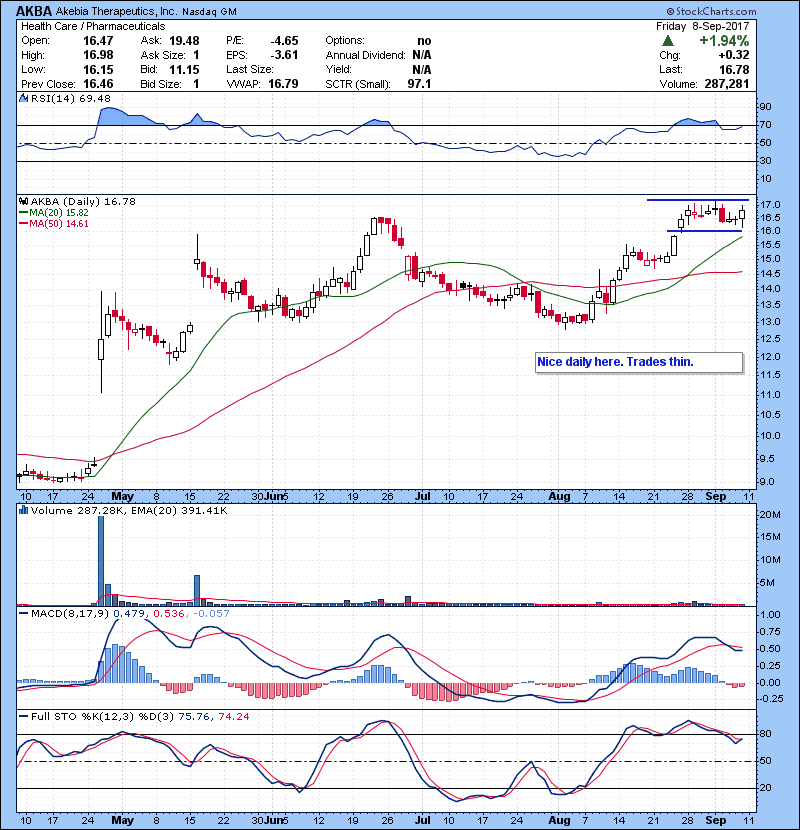The image size is (800, 830).
Task: Click the lower blue support line near 16.0
Action: pos(704,231)
